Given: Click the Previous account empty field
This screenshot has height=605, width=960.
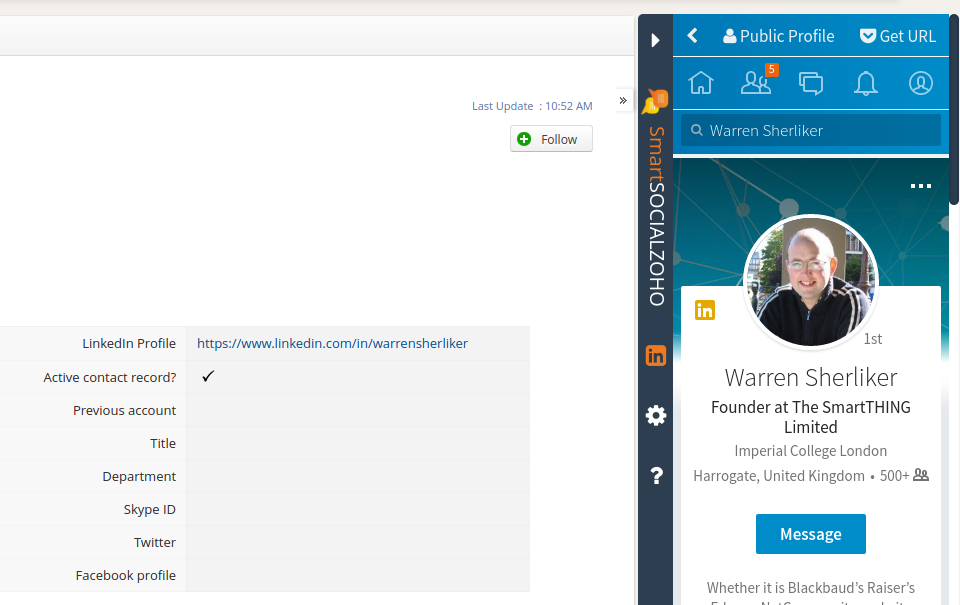Looking at the screenshot, I should pyautogui.click(x=358, y=410).
